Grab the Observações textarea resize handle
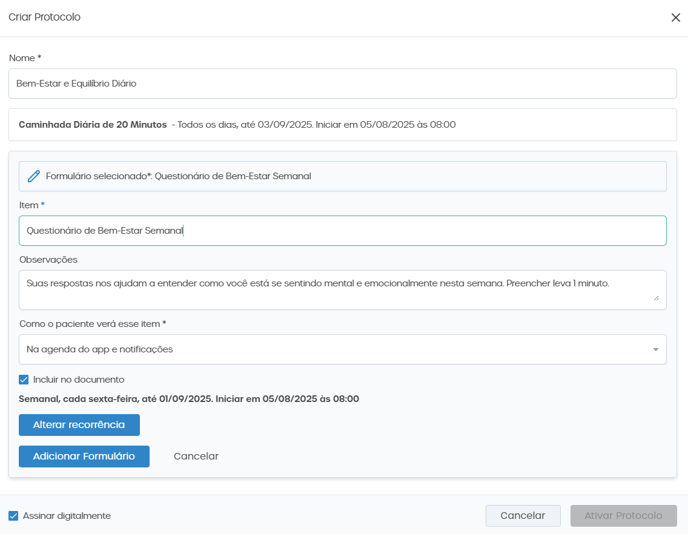Screen dimensions: 688x534 (x=656, y=298)
